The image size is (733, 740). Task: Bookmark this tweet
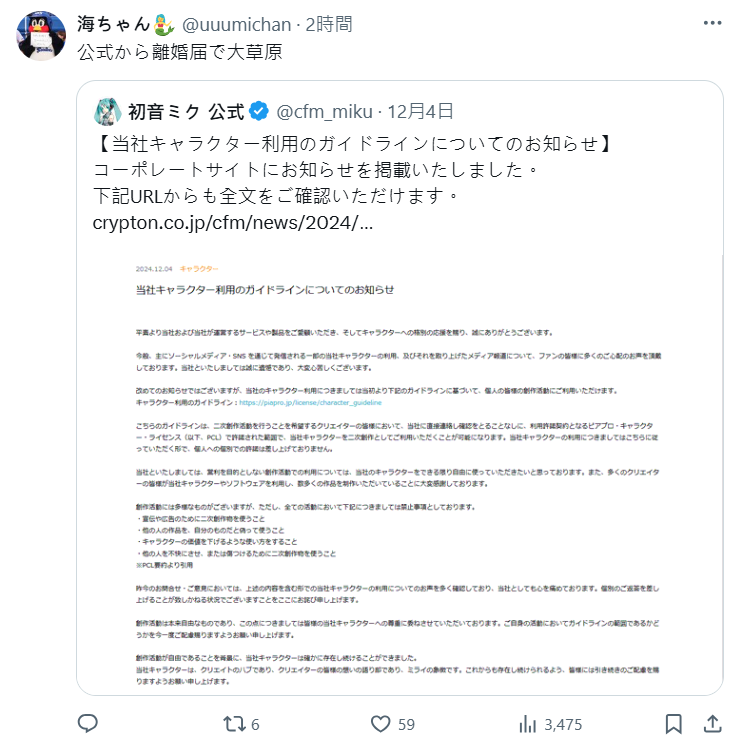click(x=674, y=724)
